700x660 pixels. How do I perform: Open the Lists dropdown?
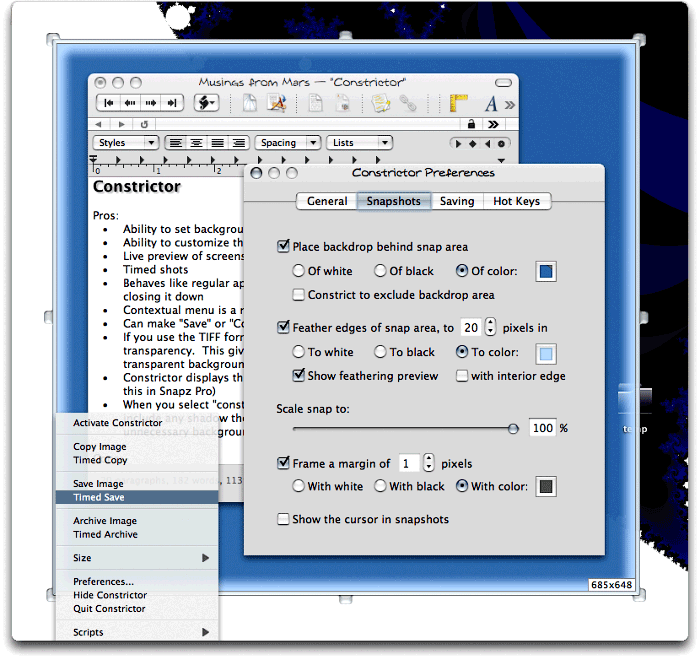coord(359,143)
